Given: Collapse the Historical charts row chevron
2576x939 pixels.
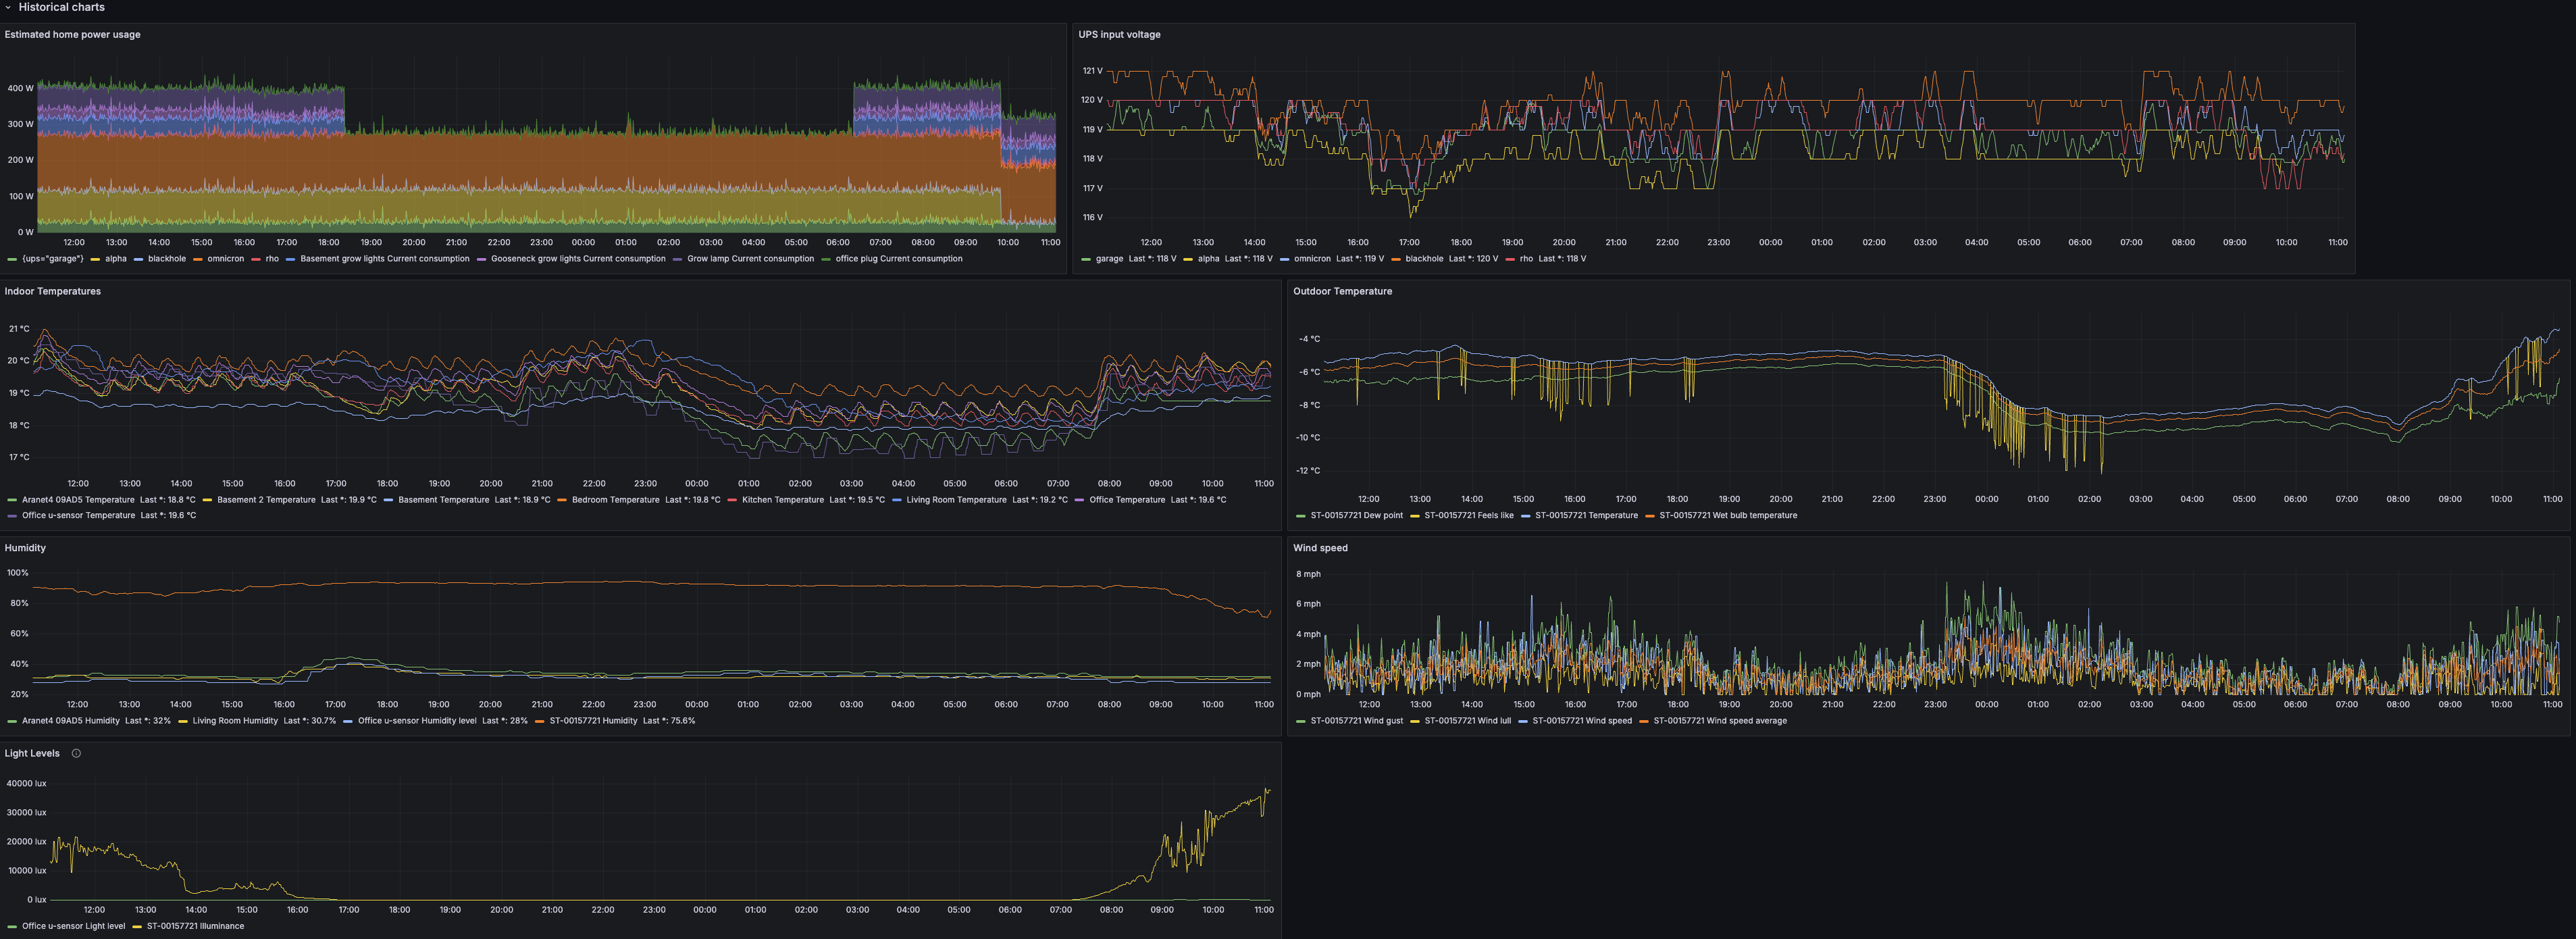Looking at the screenshot, I should click(x=8, y=7).
